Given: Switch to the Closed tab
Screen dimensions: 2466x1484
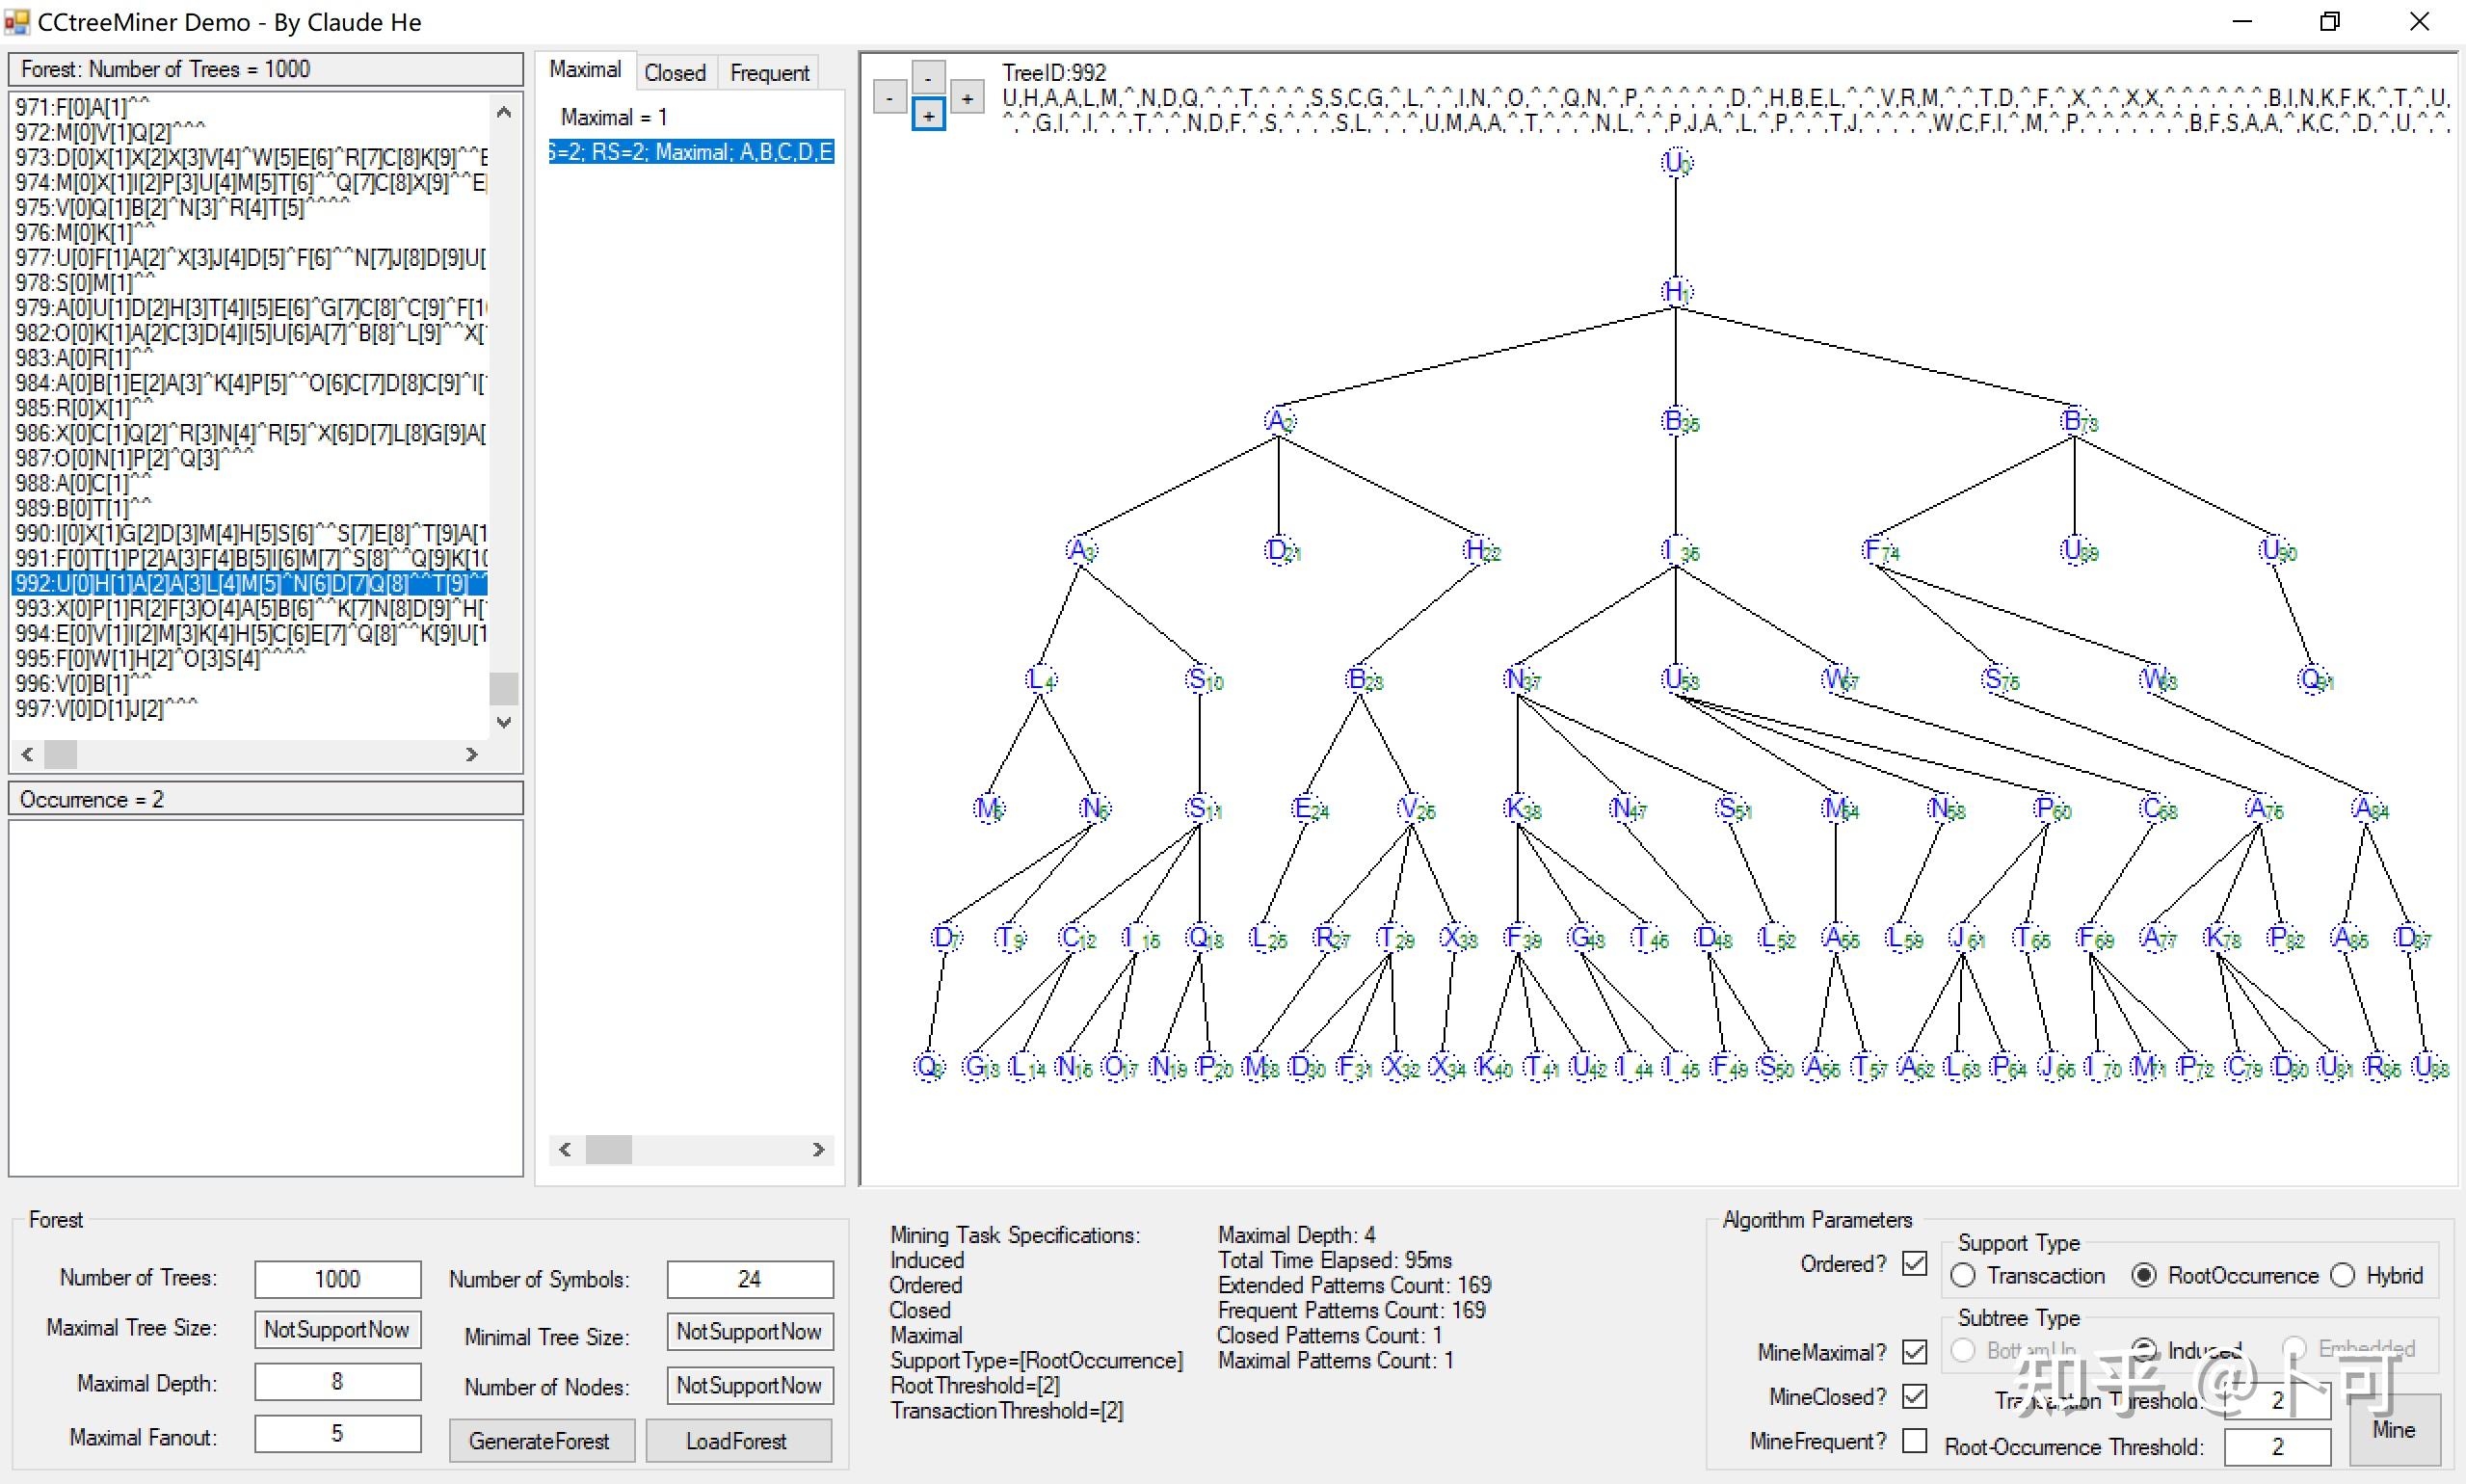Looking at the screenshot, I should coord(675,73).
